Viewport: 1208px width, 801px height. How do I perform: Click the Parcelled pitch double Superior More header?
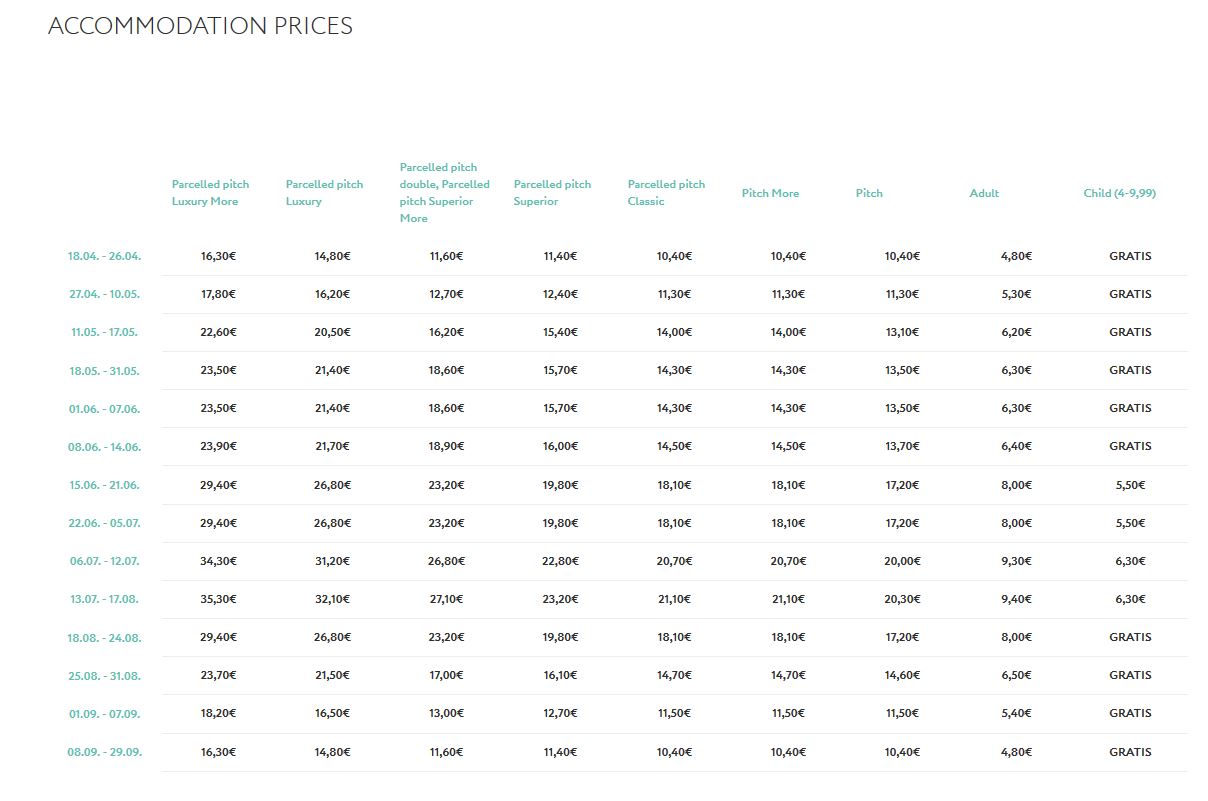(x=445, y=193)
